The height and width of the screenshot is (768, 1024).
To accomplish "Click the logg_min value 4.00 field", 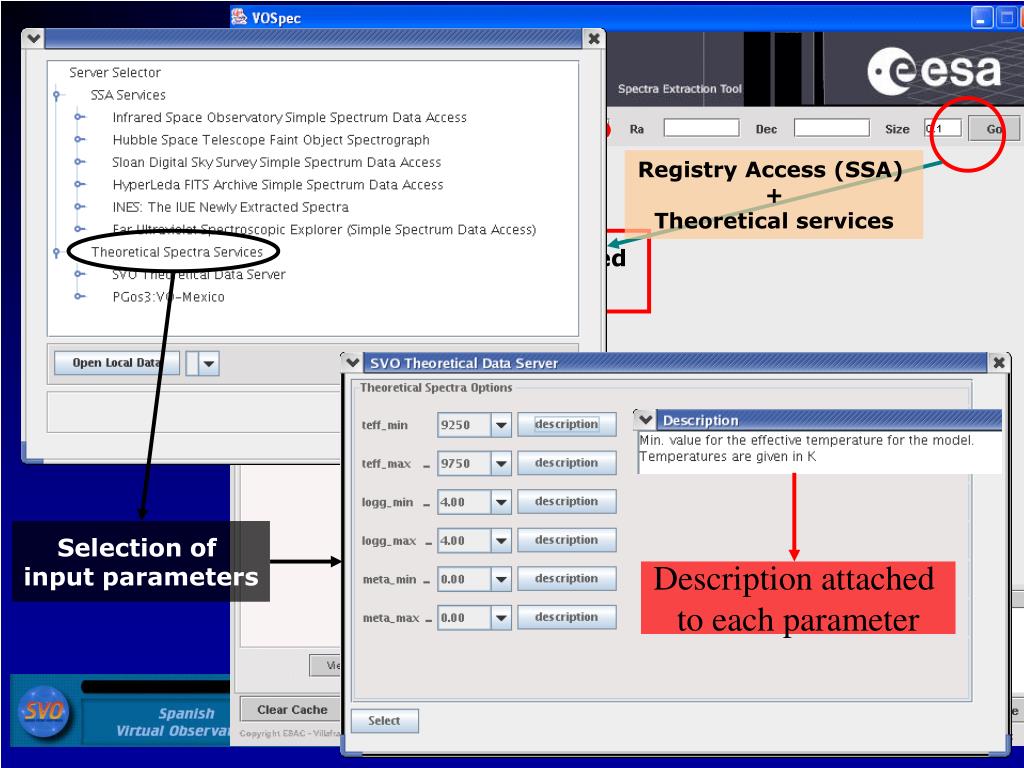I will (464, 502).
